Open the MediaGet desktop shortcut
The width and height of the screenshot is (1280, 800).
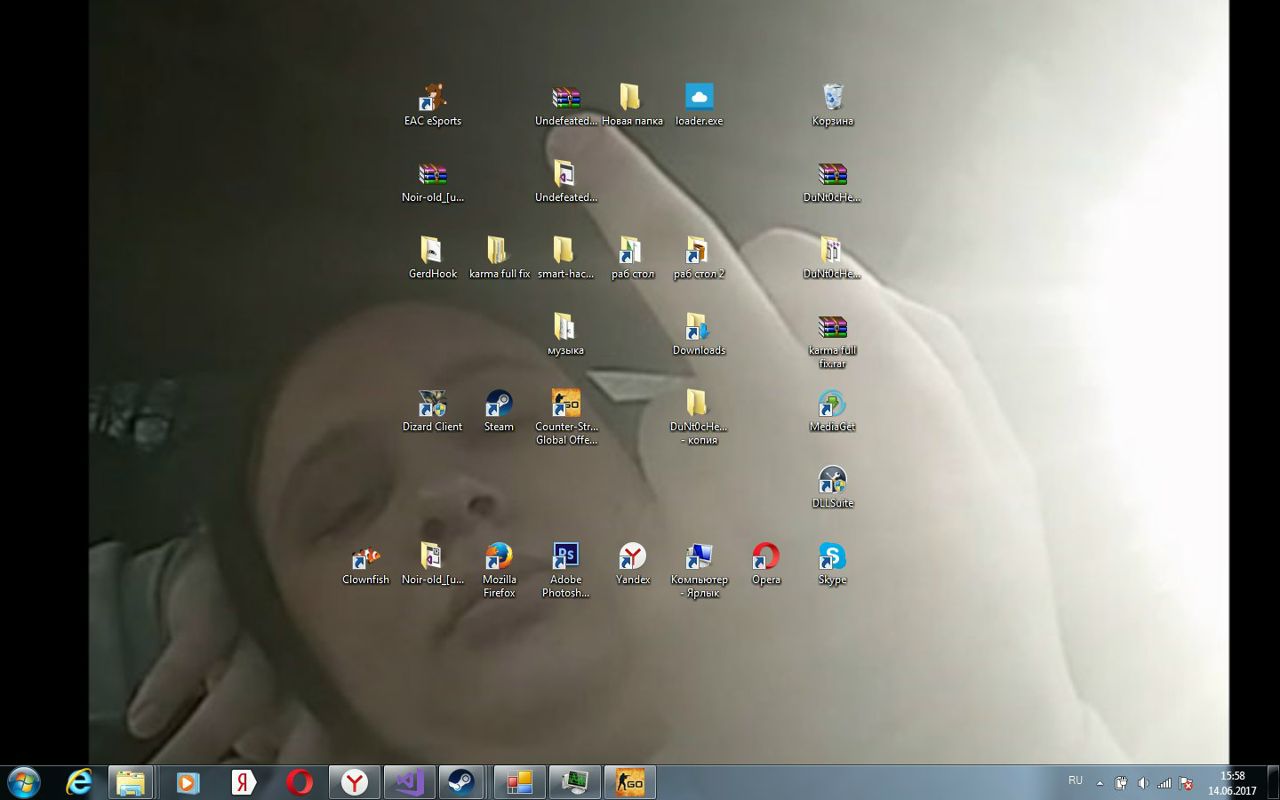pos(832,404)
